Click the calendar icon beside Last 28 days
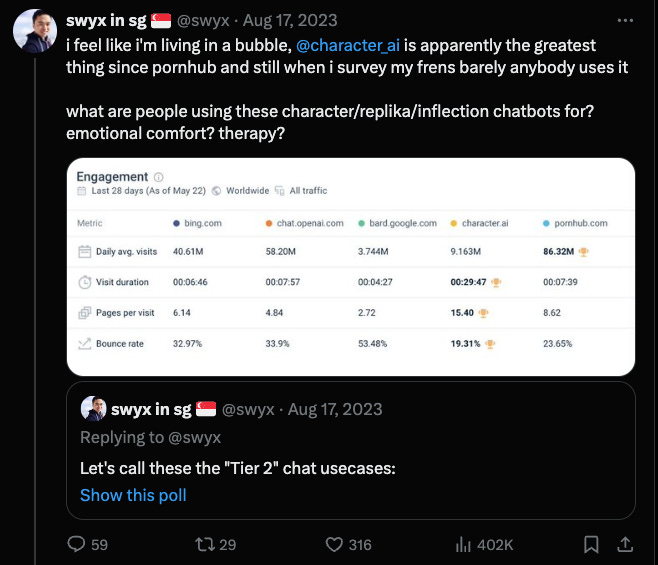 pyautogui.click(x=81, y=191)
